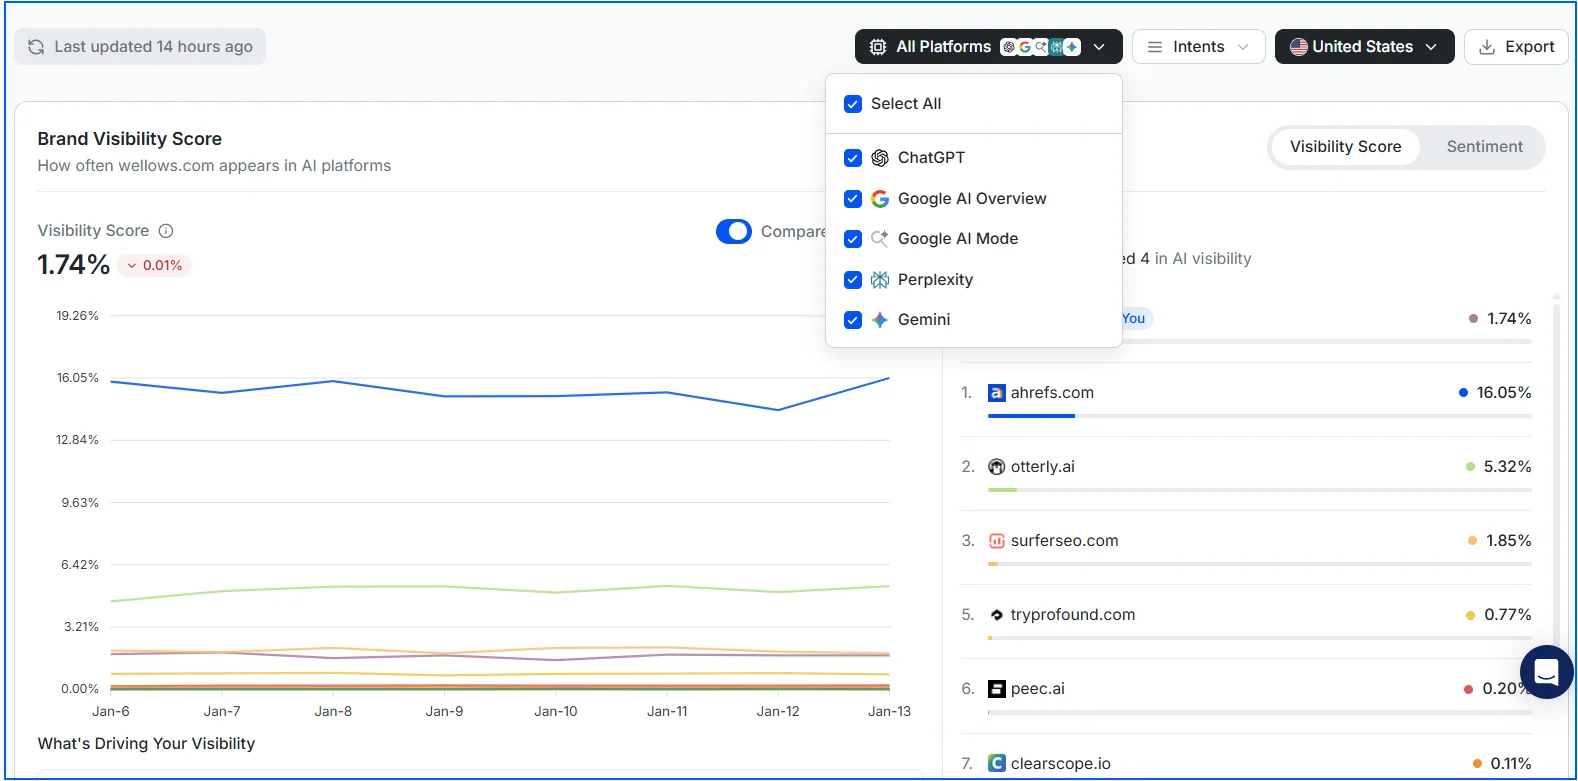Uncheck the ChatGPT checkbox
Image resolution: width=1578 pixels, height=781 pixels.
853,158
